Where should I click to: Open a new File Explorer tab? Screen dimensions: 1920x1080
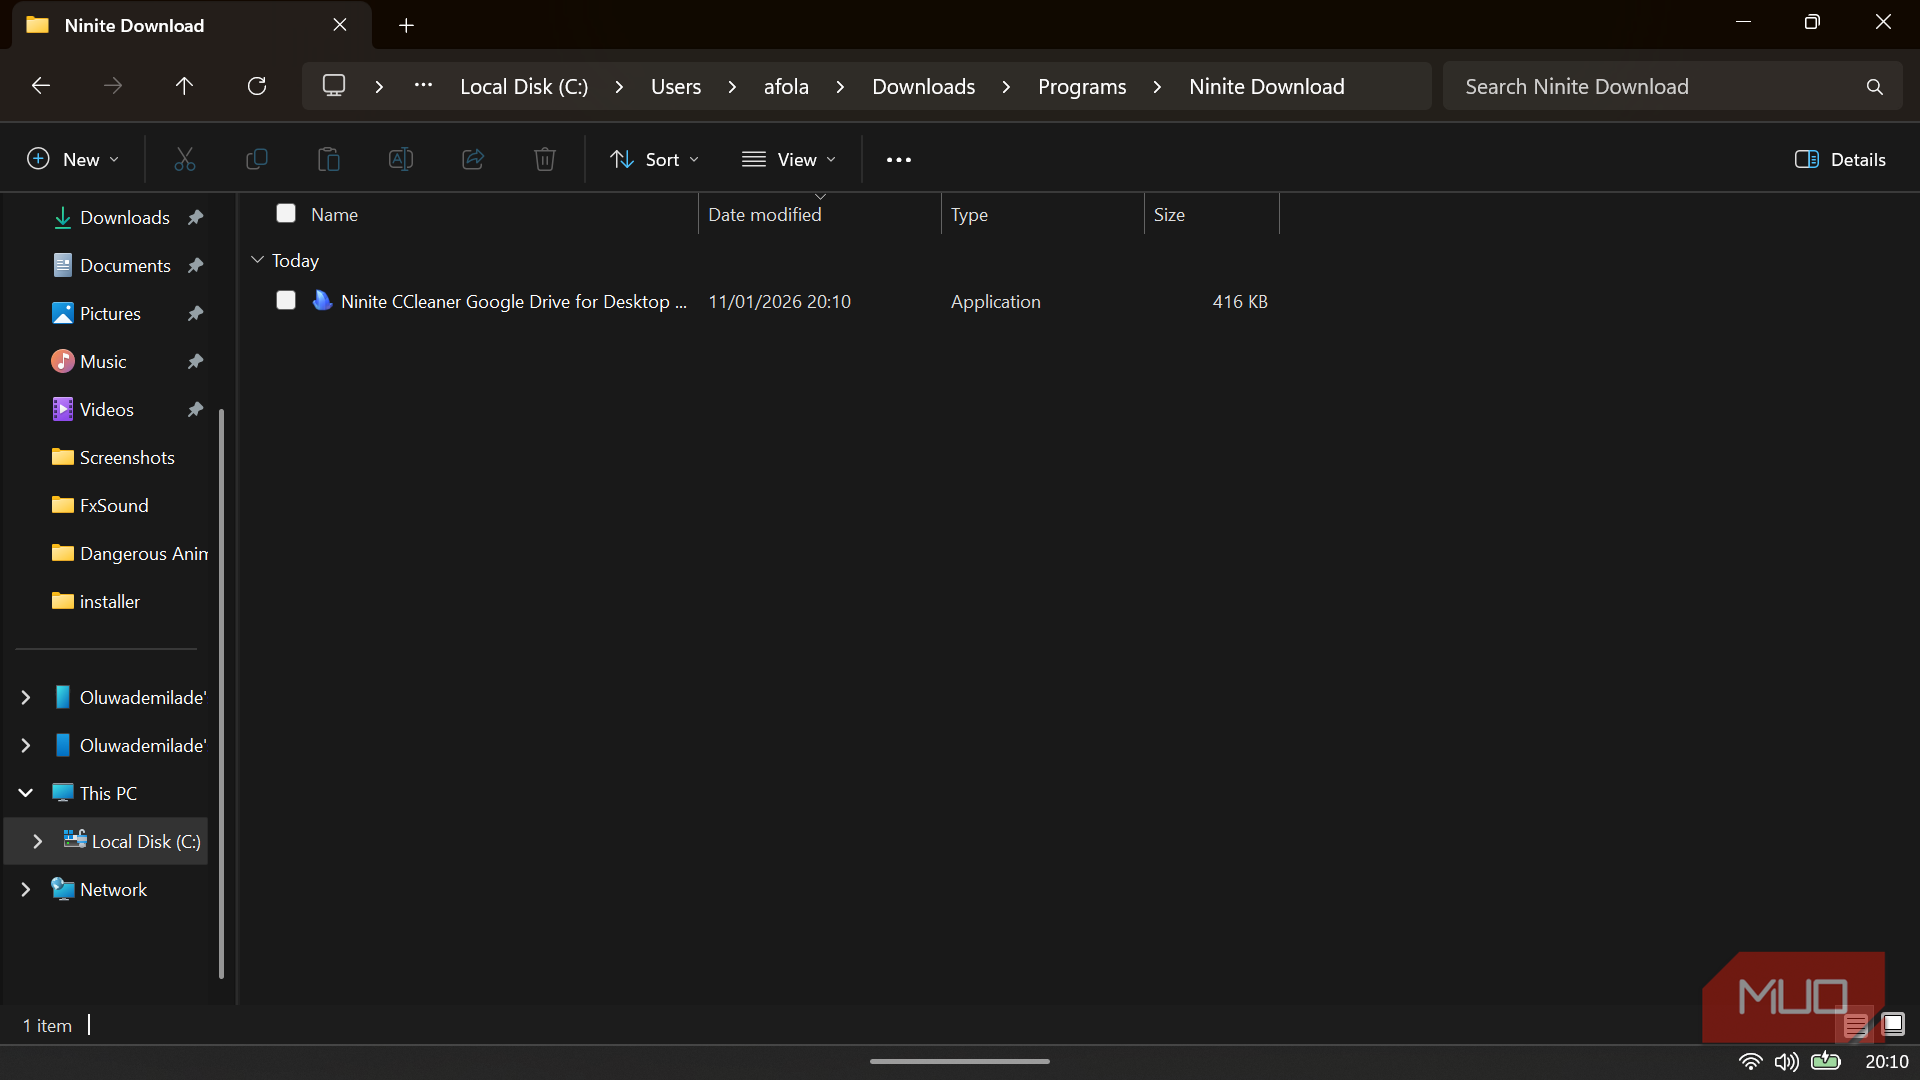[x=406, y=25]
